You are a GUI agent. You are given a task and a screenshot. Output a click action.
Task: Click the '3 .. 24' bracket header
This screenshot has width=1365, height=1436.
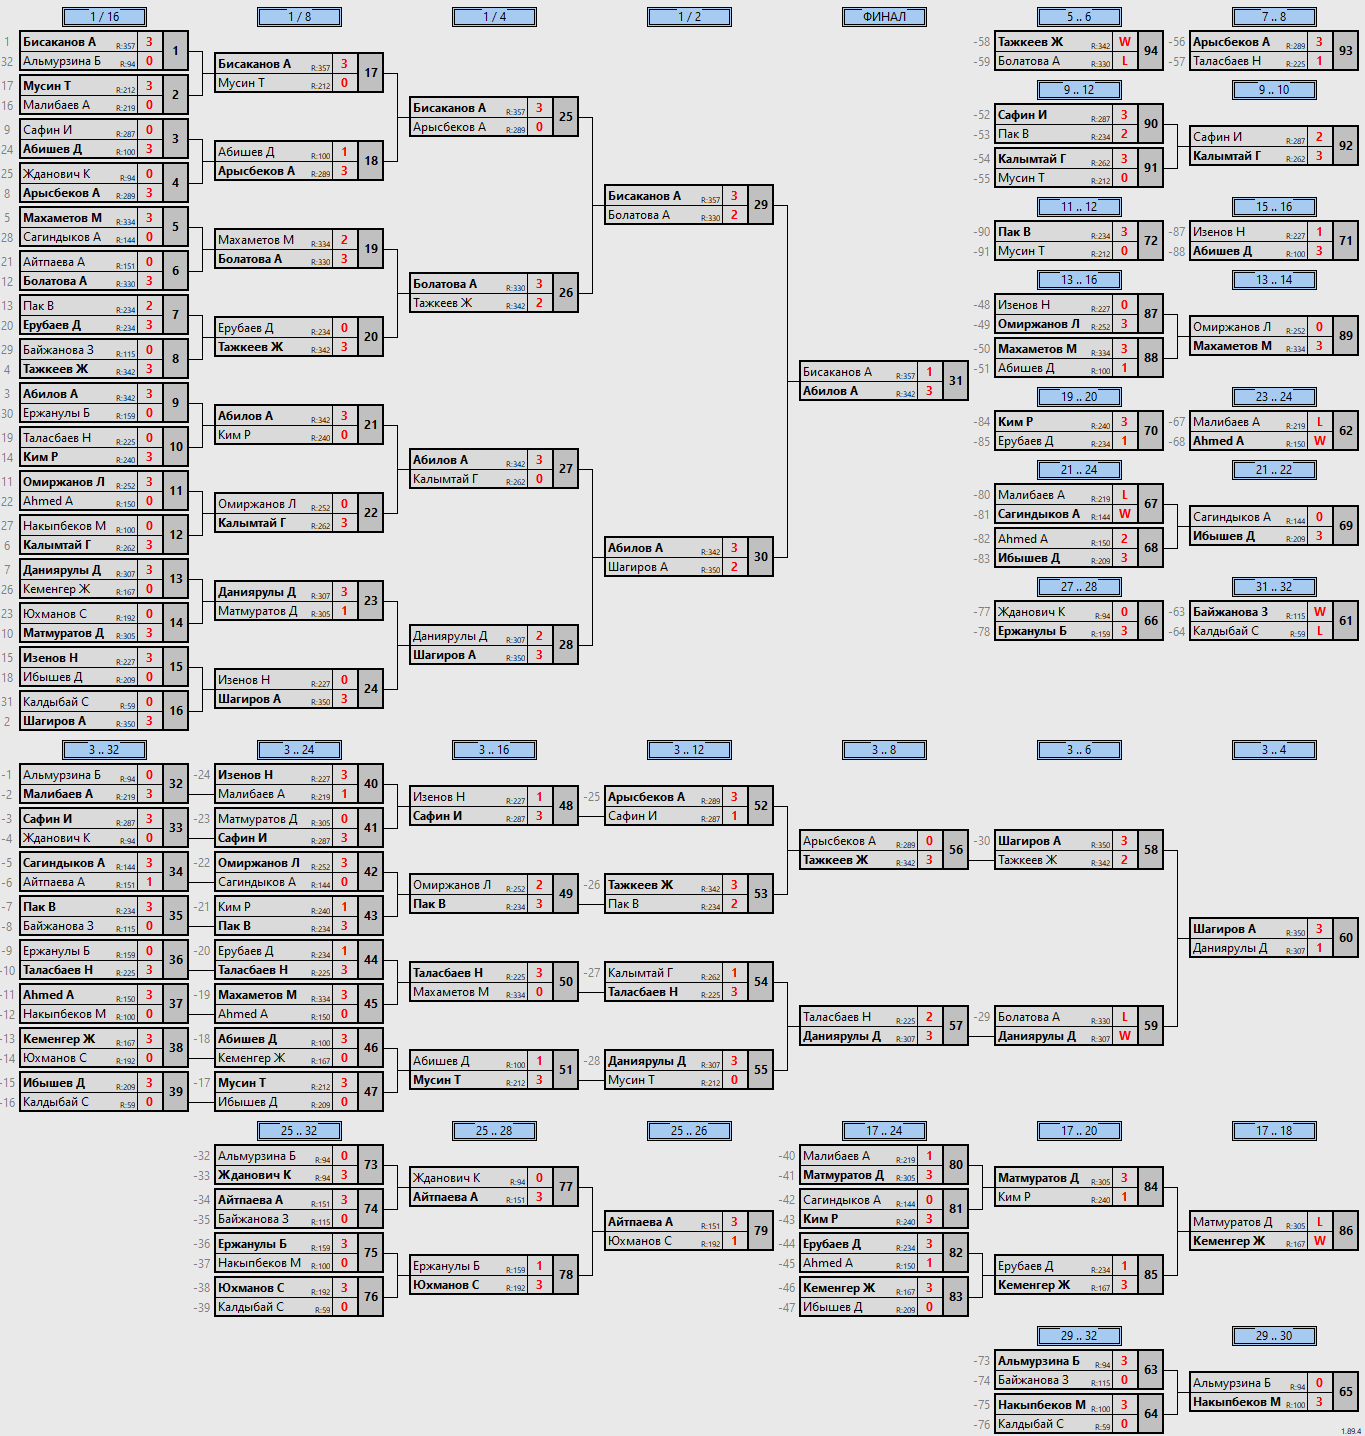(x=299, y=749)
